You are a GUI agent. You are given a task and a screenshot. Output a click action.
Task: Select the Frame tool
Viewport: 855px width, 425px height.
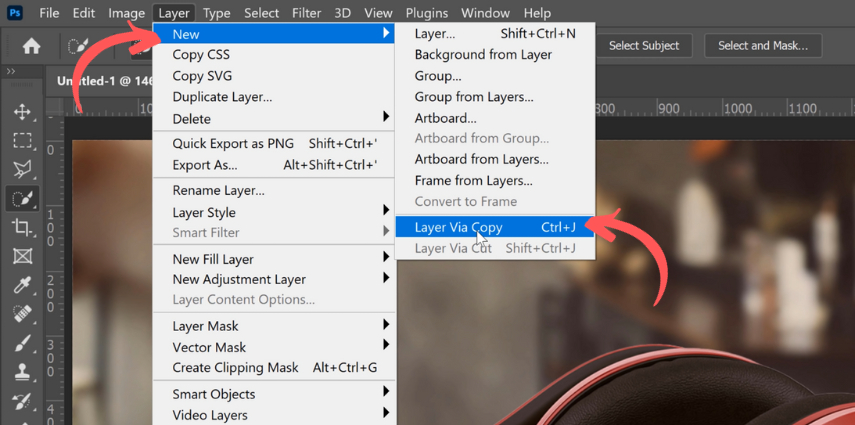(x=22, y=256)
